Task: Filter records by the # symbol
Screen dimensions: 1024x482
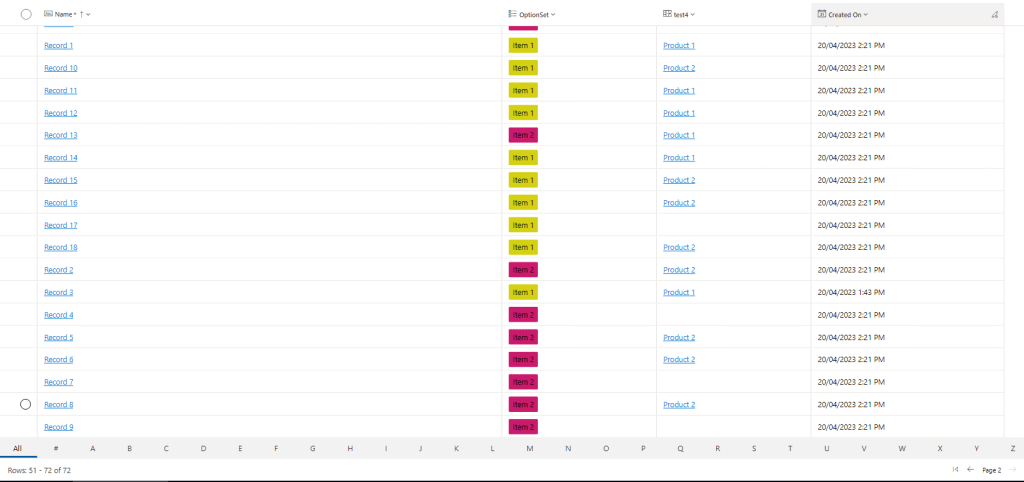Action: click(55, 448)
